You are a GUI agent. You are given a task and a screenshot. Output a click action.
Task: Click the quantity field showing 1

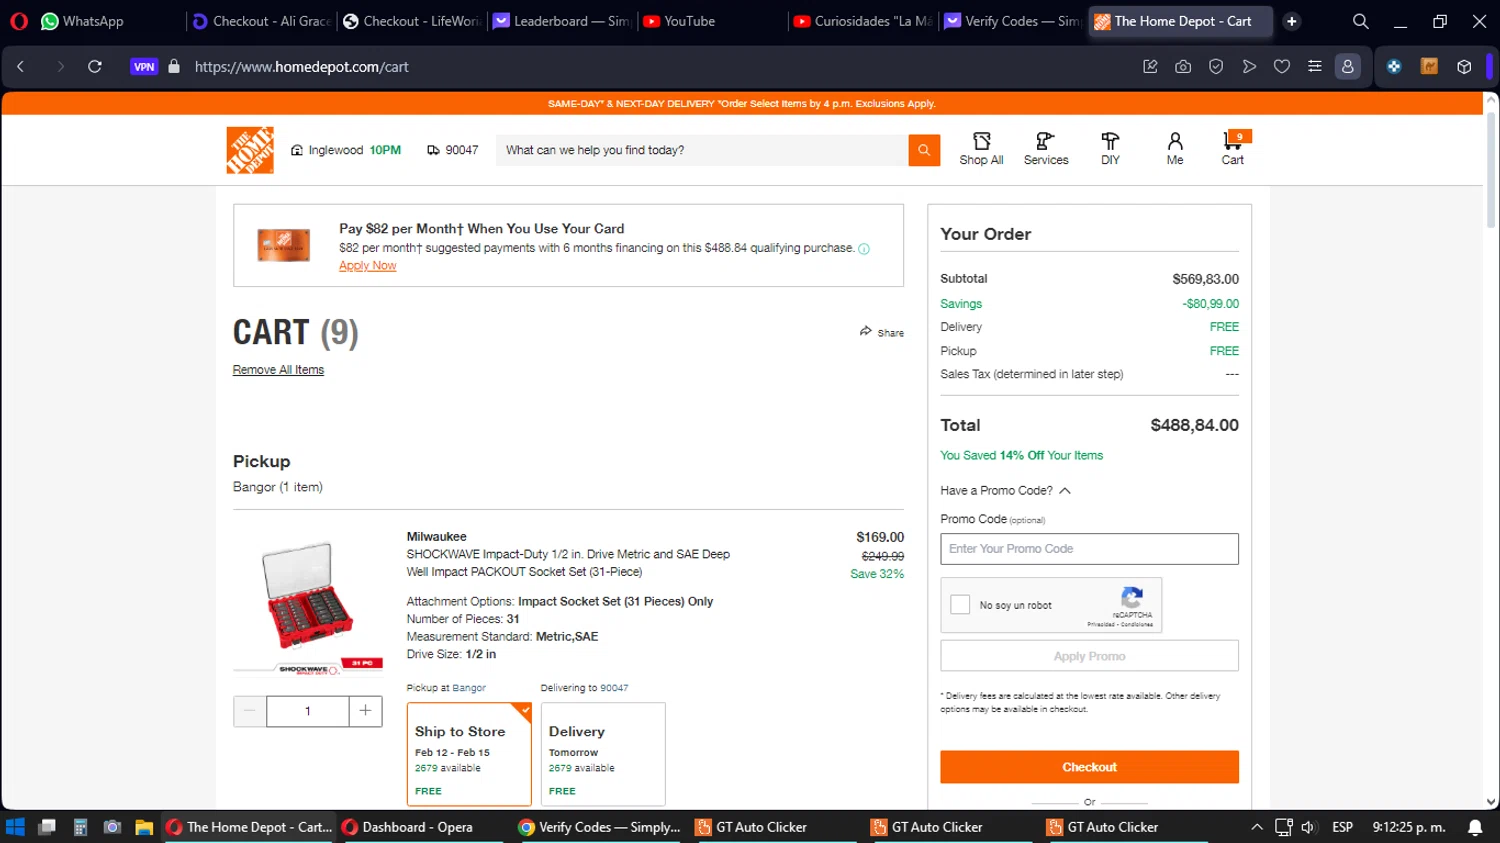pos(308,711)
